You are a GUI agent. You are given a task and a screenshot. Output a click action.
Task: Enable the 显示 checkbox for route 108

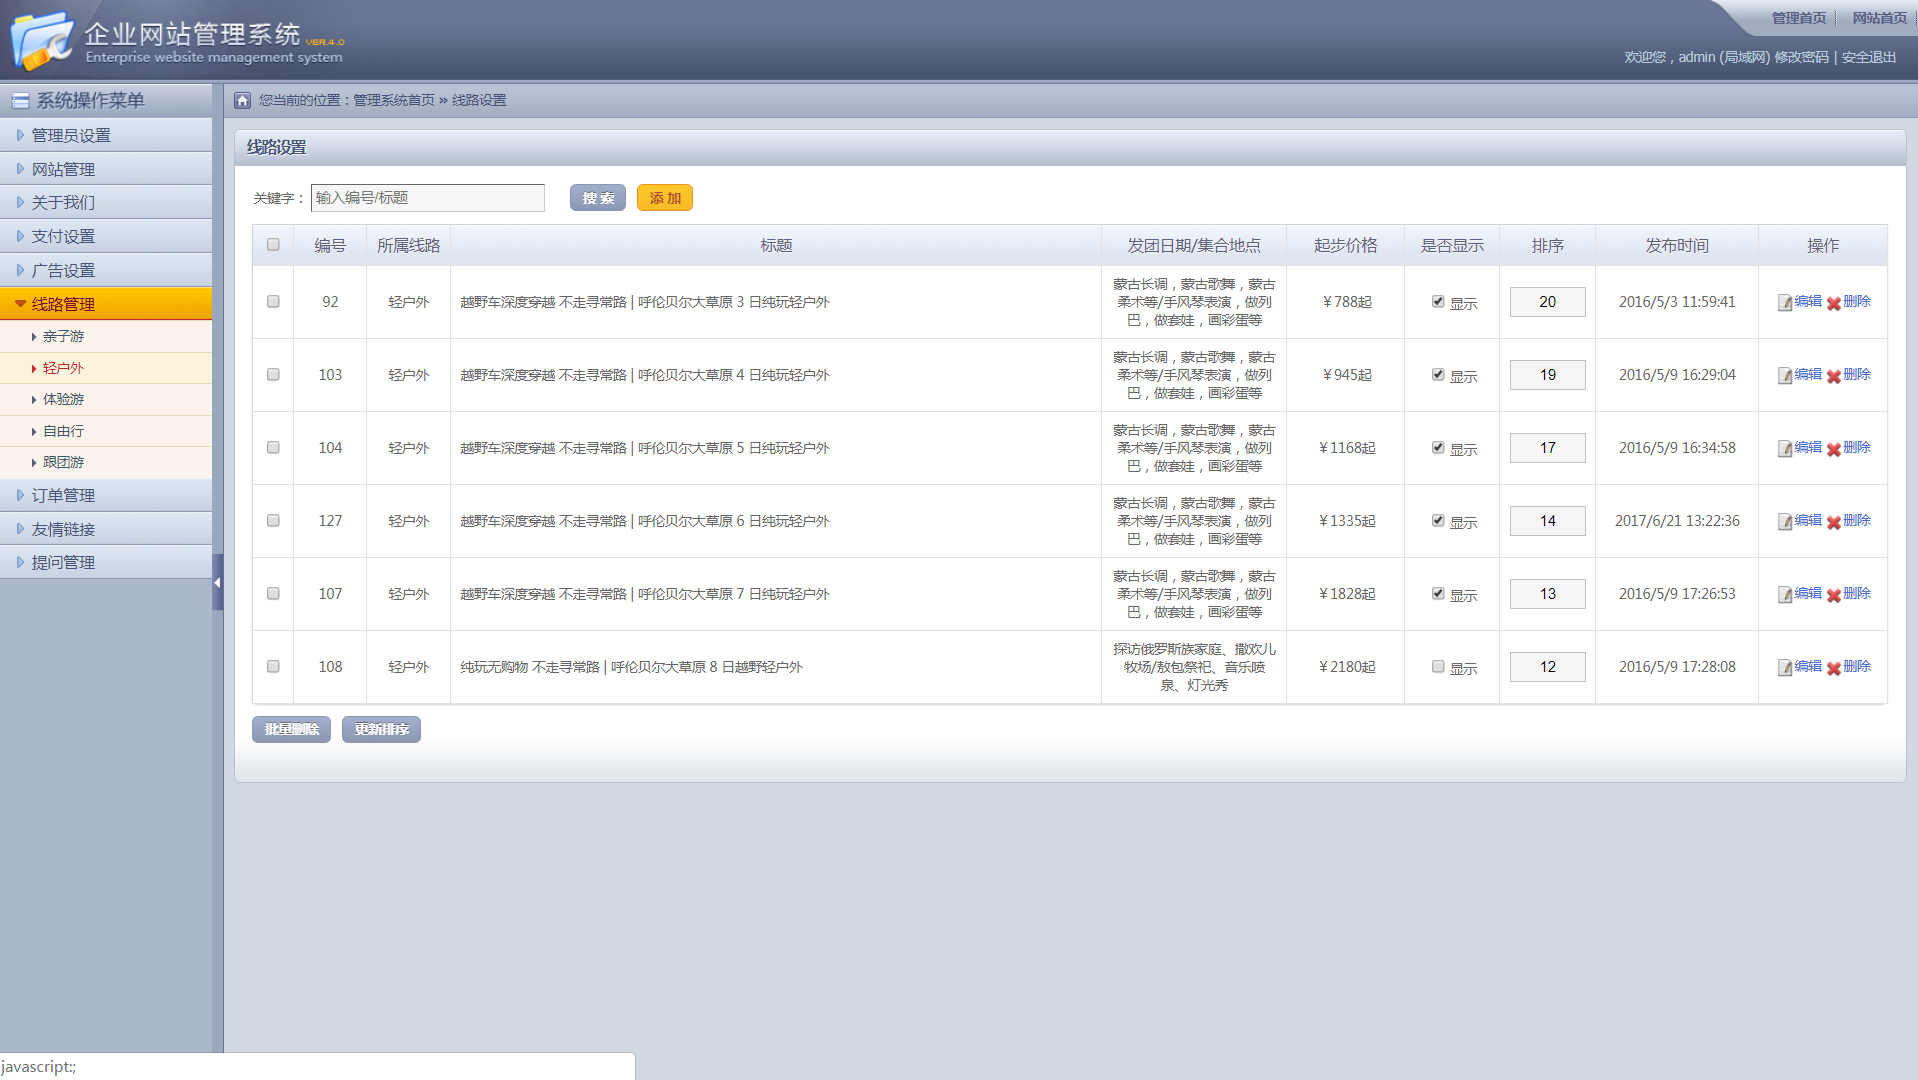(1438, 667)
